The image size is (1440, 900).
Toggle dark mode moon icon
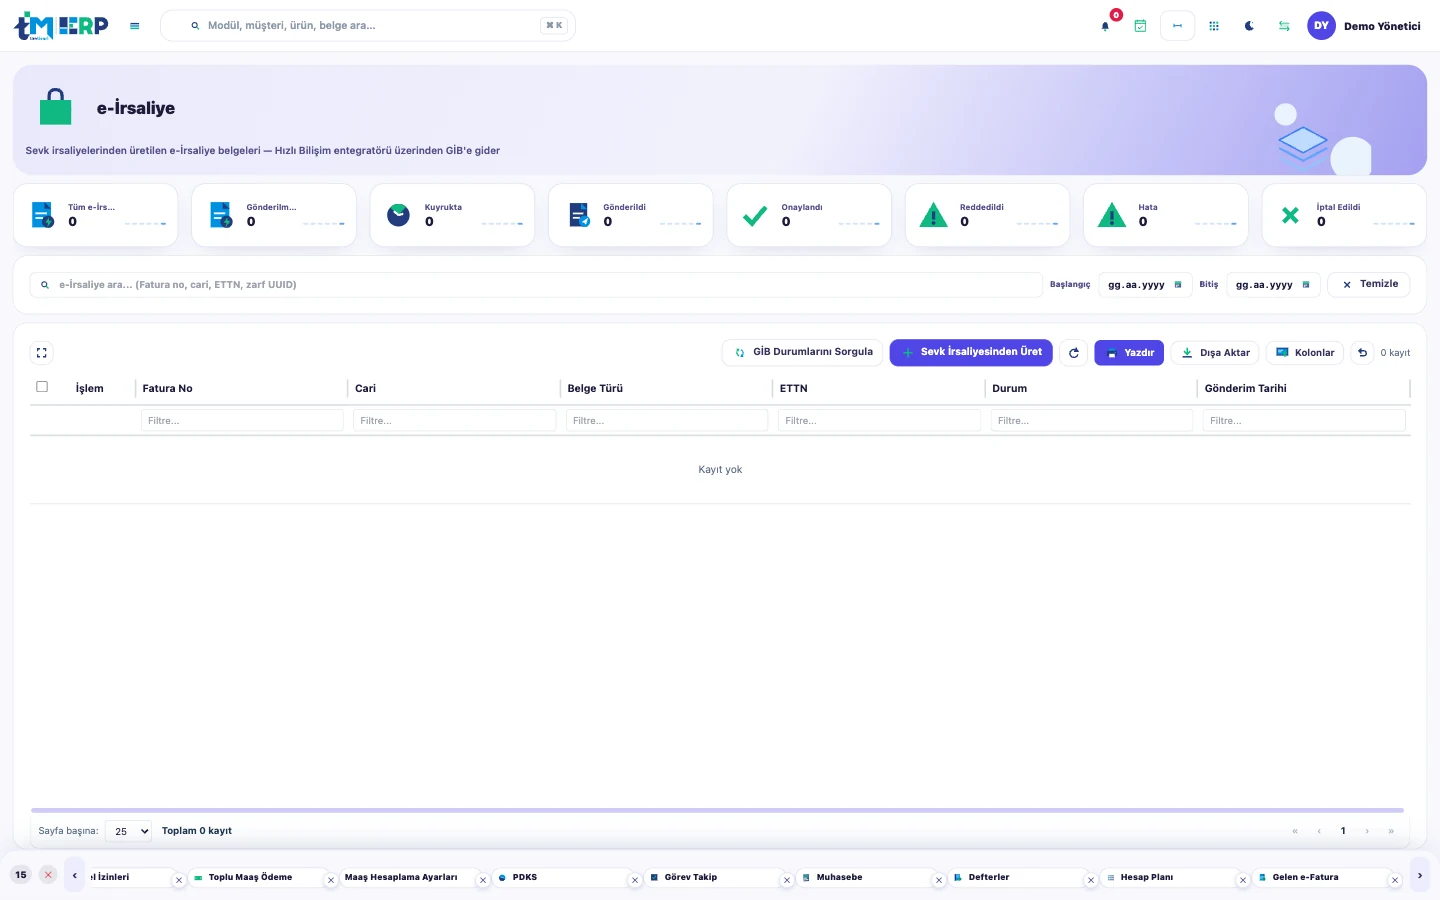pos(1249,26)
